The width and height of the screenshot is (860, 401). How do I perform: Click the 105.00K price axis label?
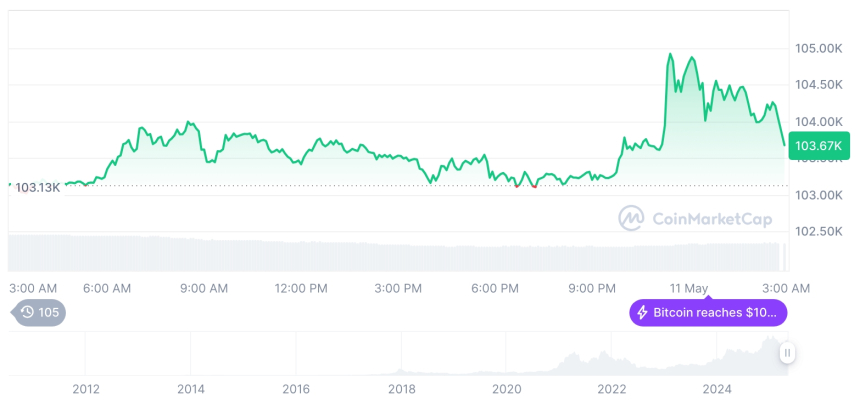click(818, 48)
